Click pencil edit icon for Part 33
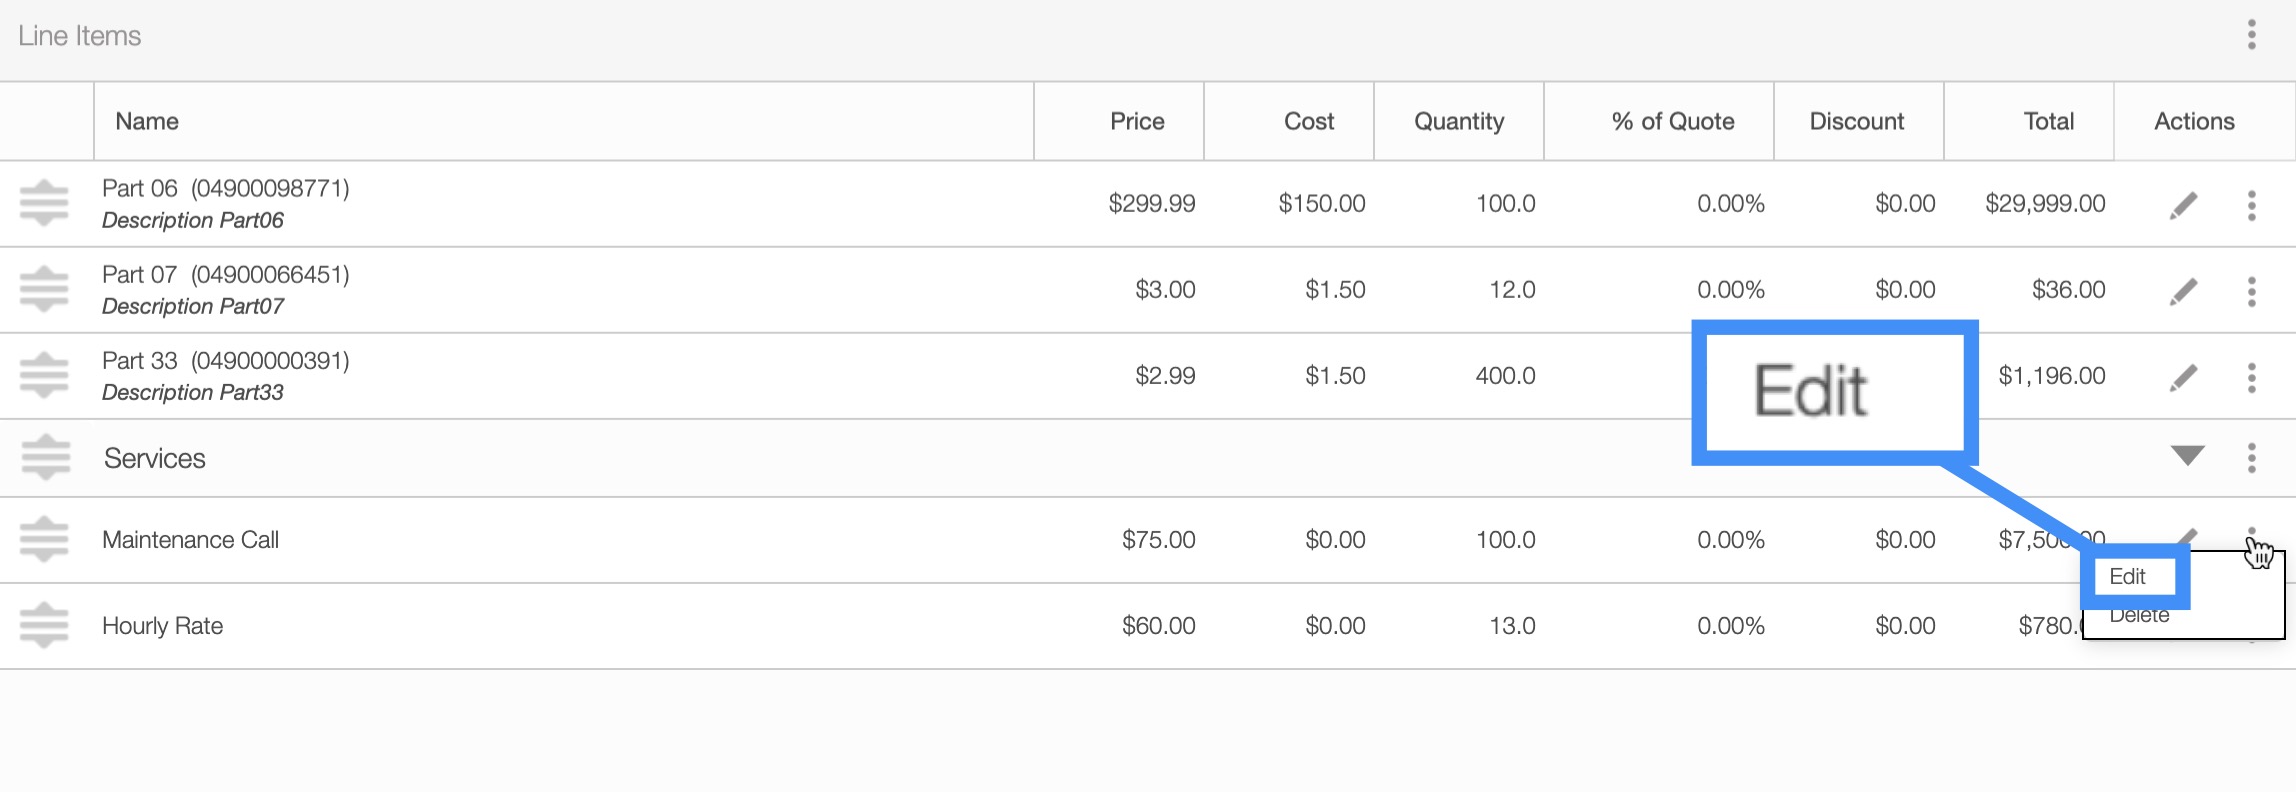Viewport: 2296px width, 792px height. 2183,377
